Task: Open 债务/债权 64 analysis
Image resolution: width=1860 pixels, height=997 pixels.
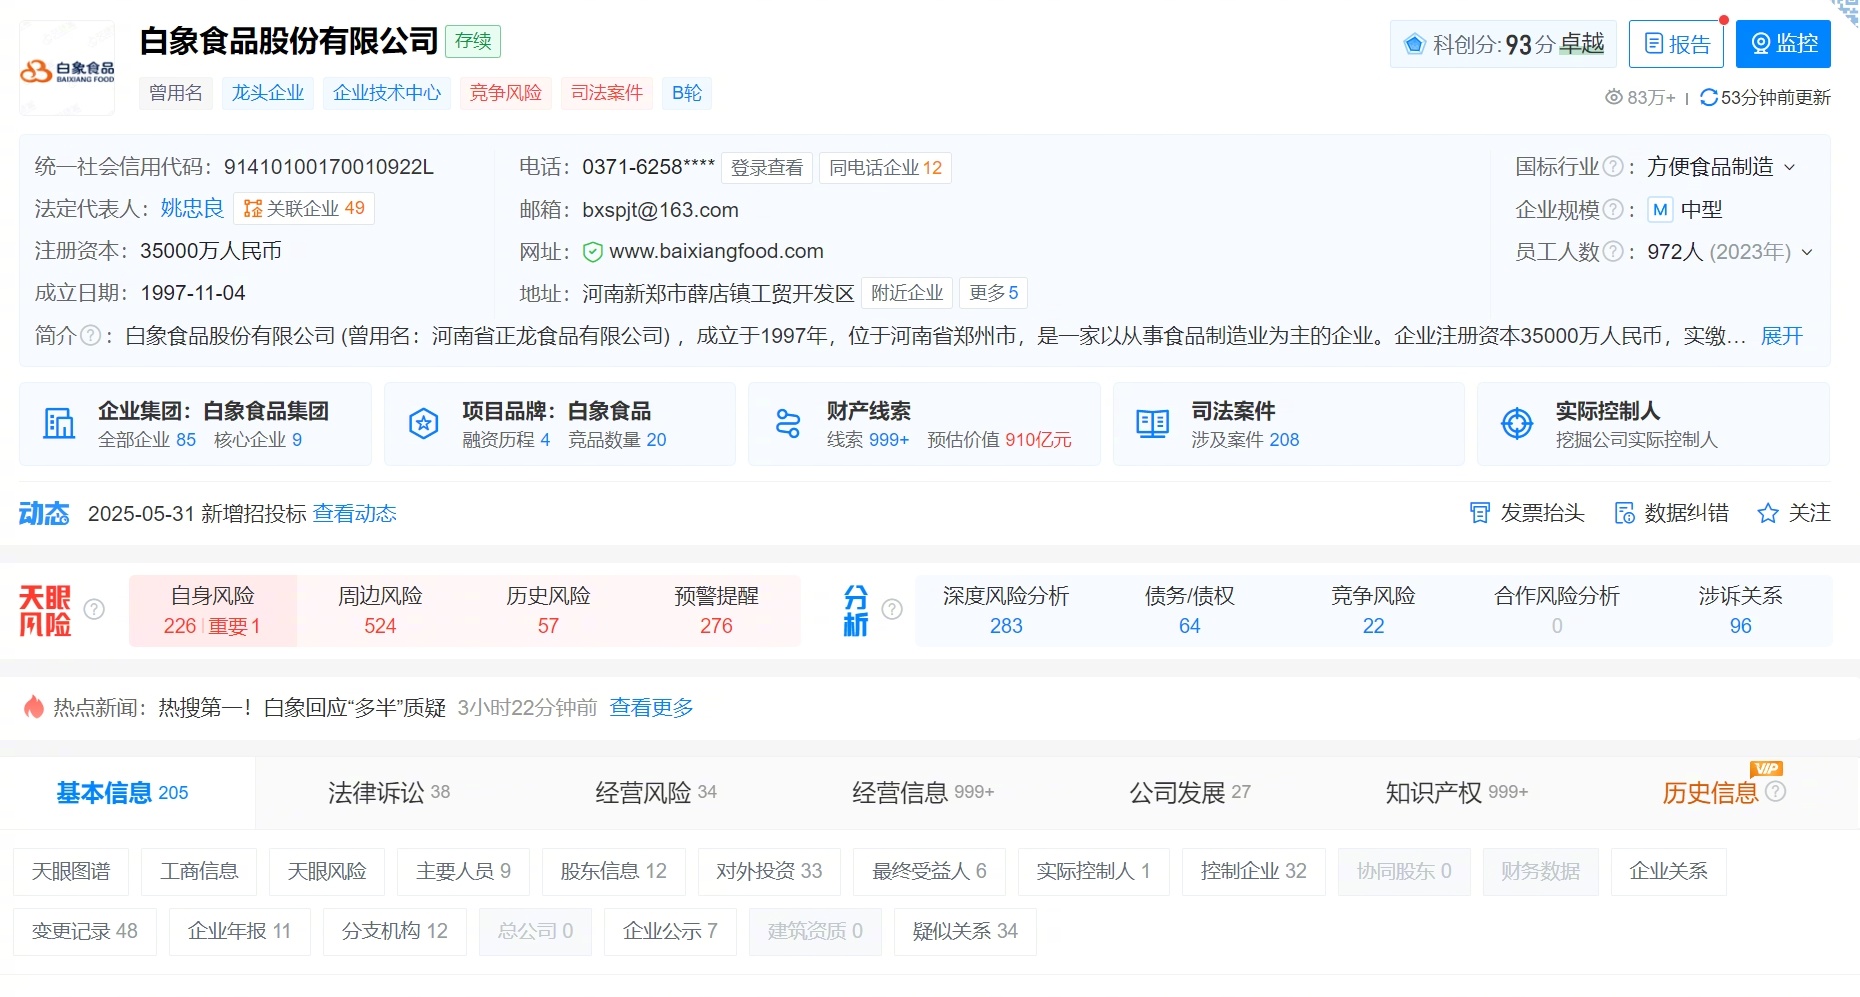Action: [x=1189, y=610]
